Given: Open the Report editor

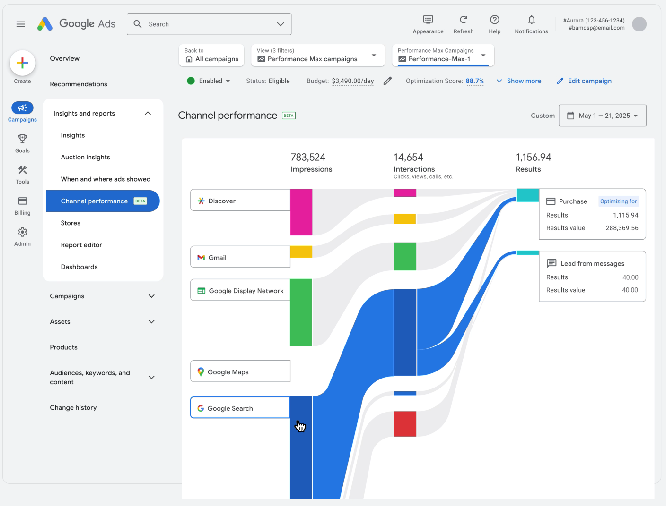Looking at the screenshot, I should pyautogui.click(x=81, y=245).
